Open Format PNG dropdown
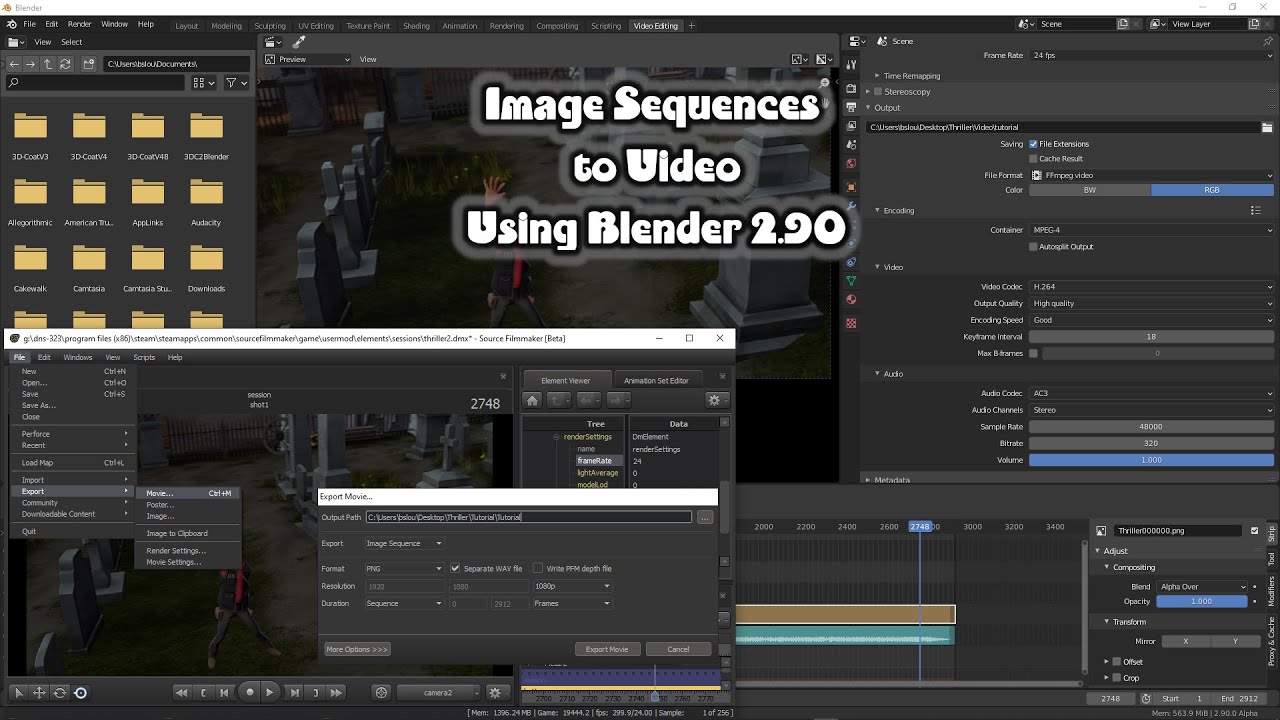Viewport: 1280px width, 720px height. tap(404, 569)
